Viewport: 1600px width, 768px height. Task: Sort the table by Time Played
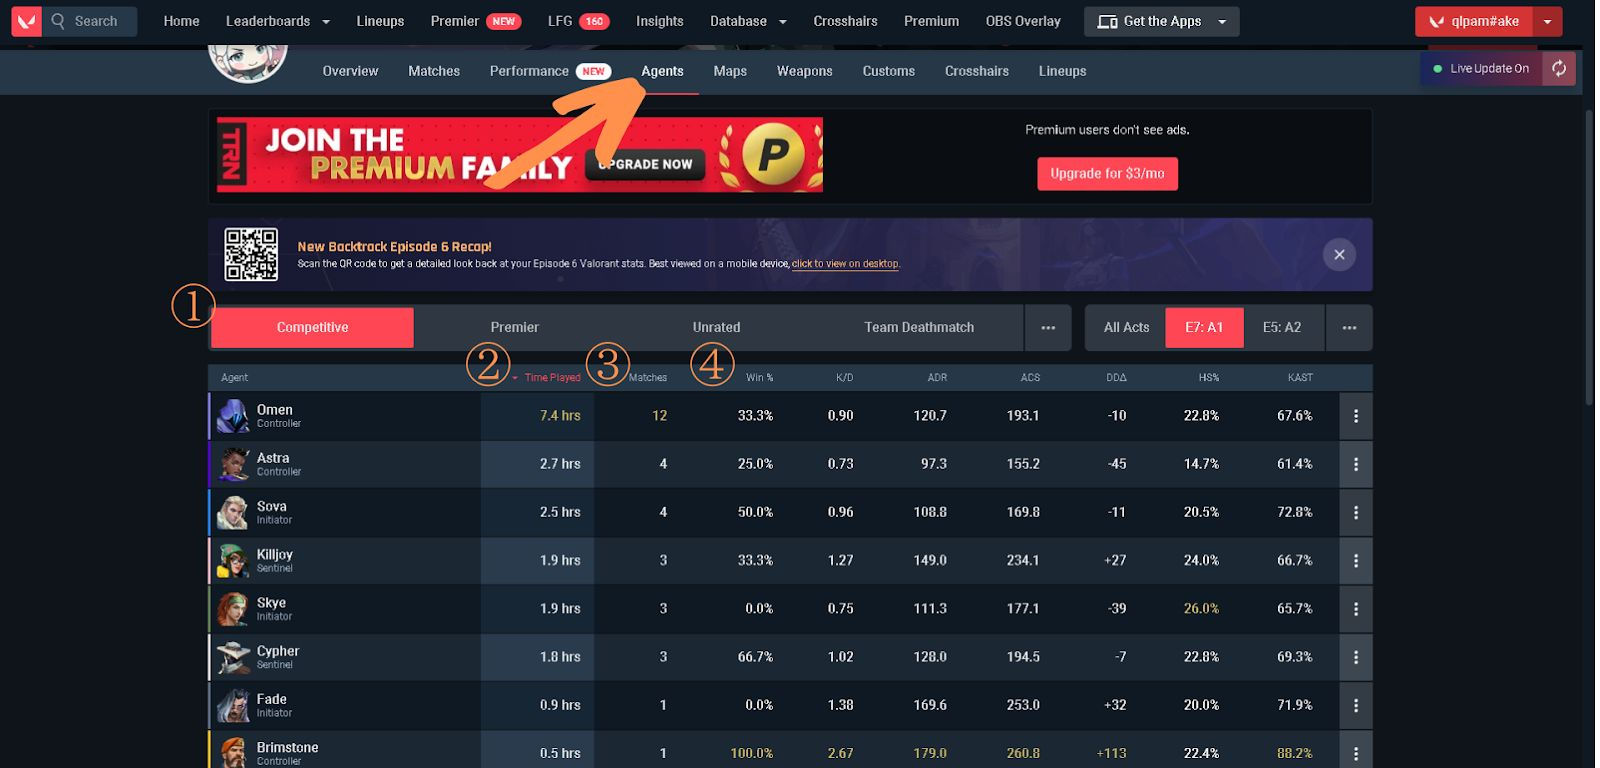(x=552, y=378)
